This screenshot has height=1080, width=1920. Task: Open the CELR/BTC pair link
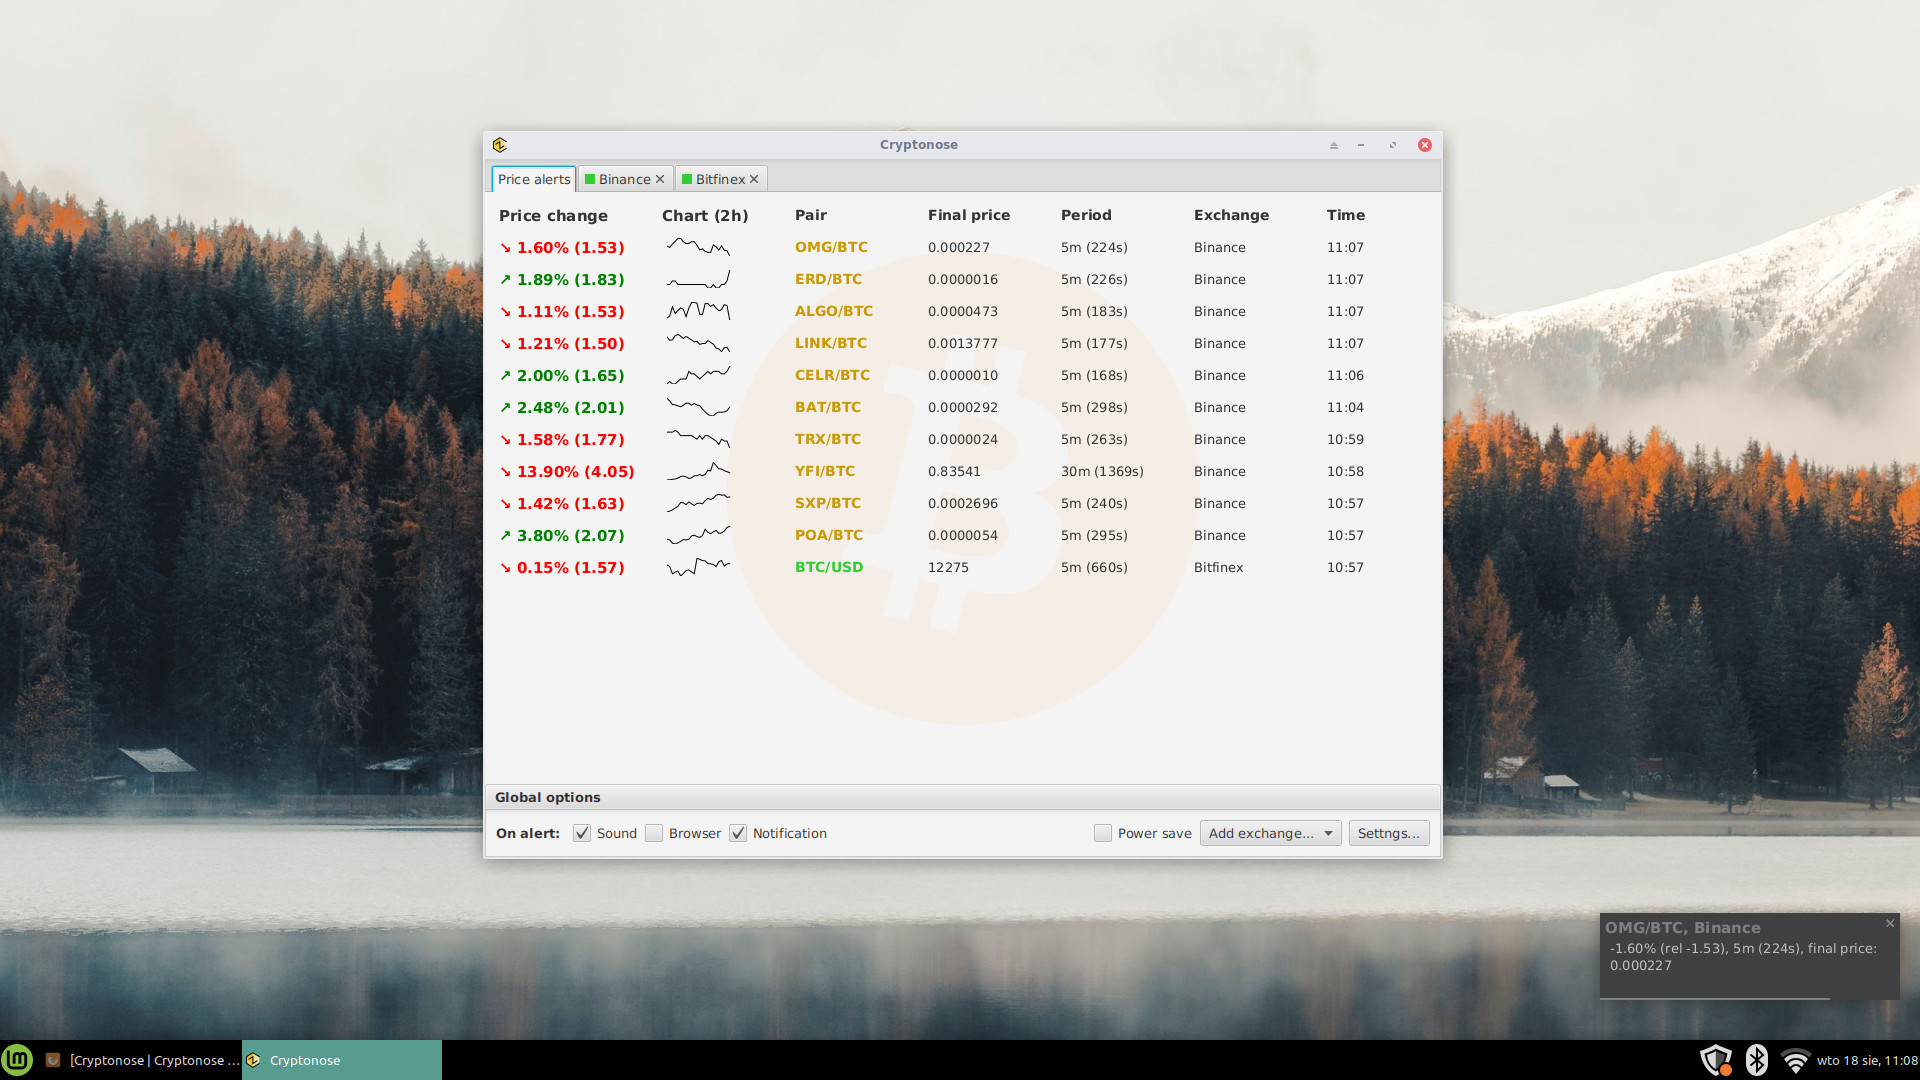(x=832, y=375)
